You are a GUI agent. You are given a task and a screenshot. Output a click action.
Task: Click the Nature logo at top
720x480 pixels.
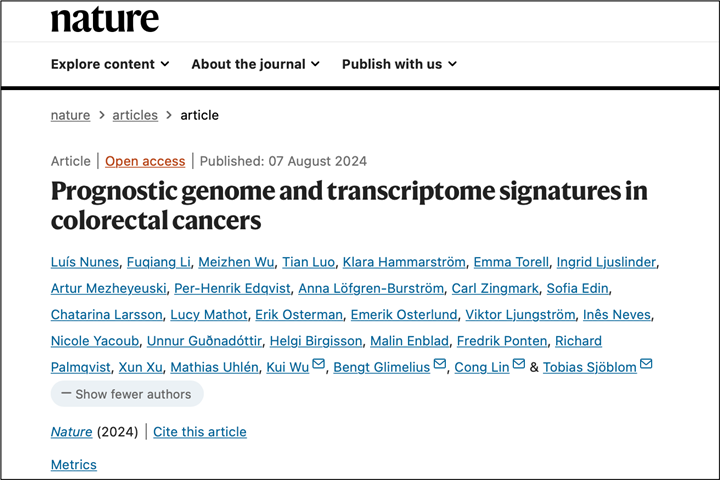(105, 19)
